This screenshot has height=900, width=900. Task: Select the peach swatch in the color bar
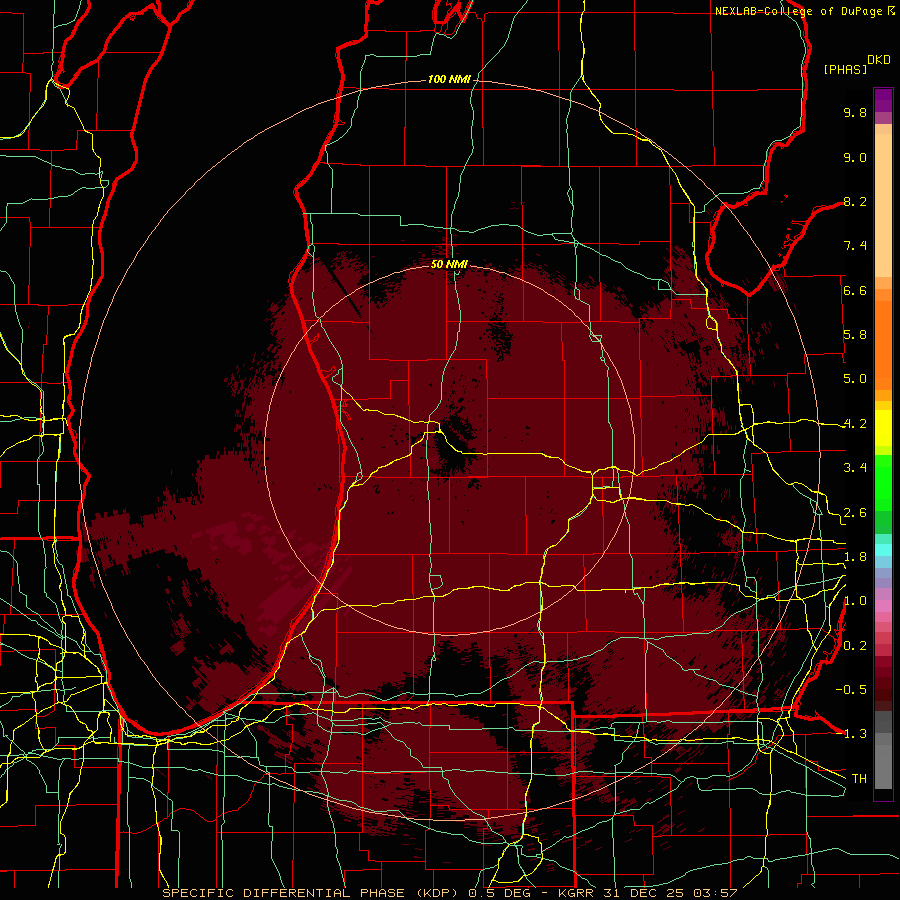(883, 207)
